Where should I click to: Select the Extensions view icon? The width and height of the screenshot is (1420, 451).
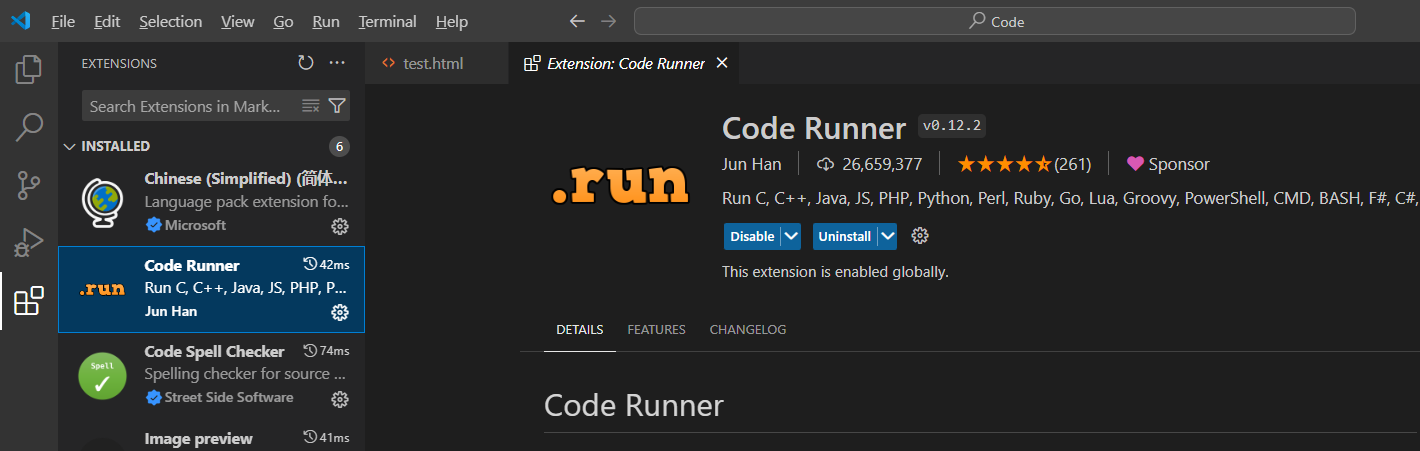[x=29, y=301]
